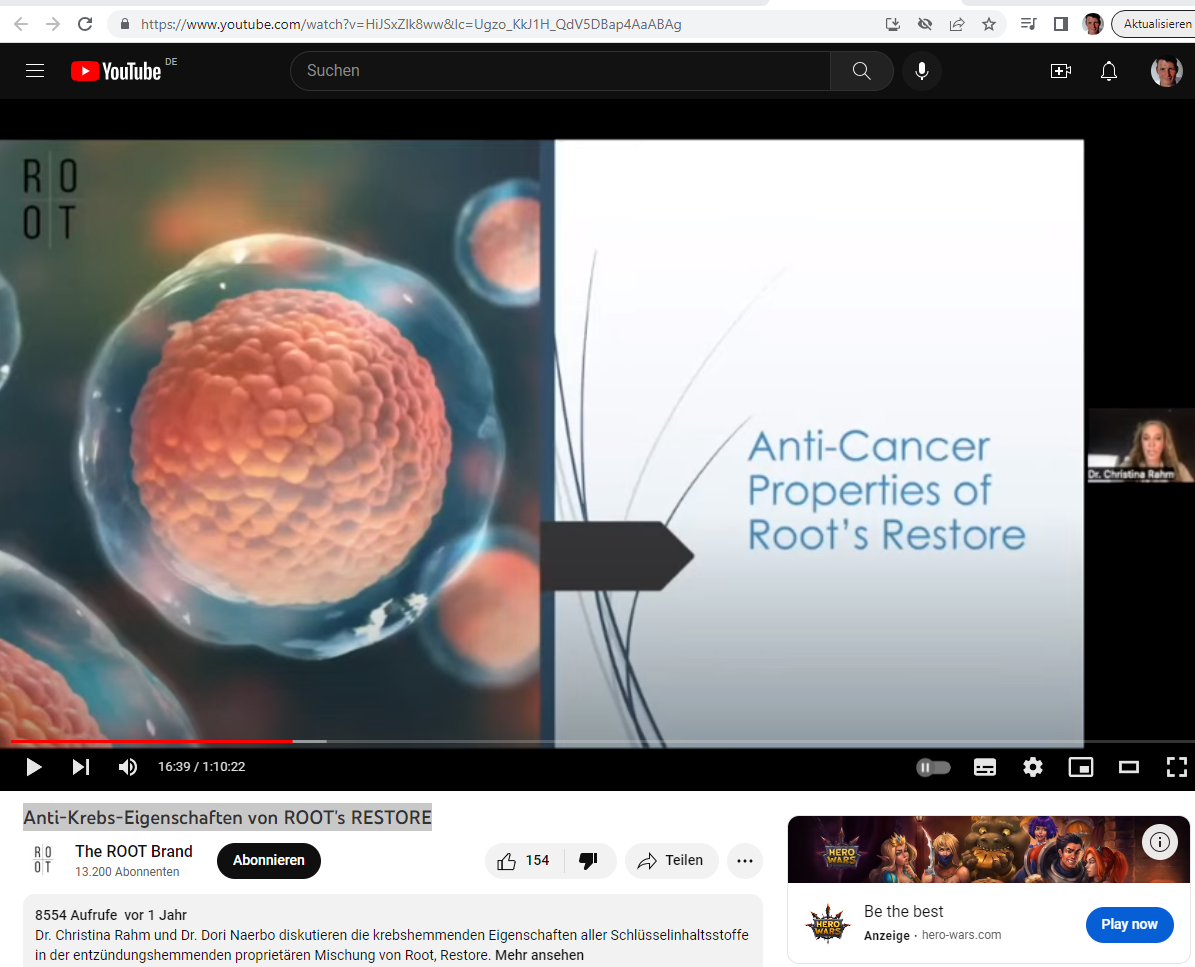Open The ROOT Brand channel avatar

[43, 860]
